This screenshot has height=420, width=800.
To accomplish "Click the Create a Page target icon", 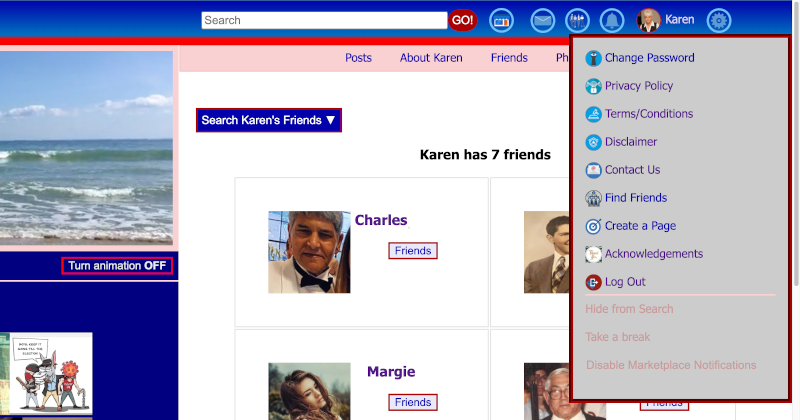I will 593,226.
